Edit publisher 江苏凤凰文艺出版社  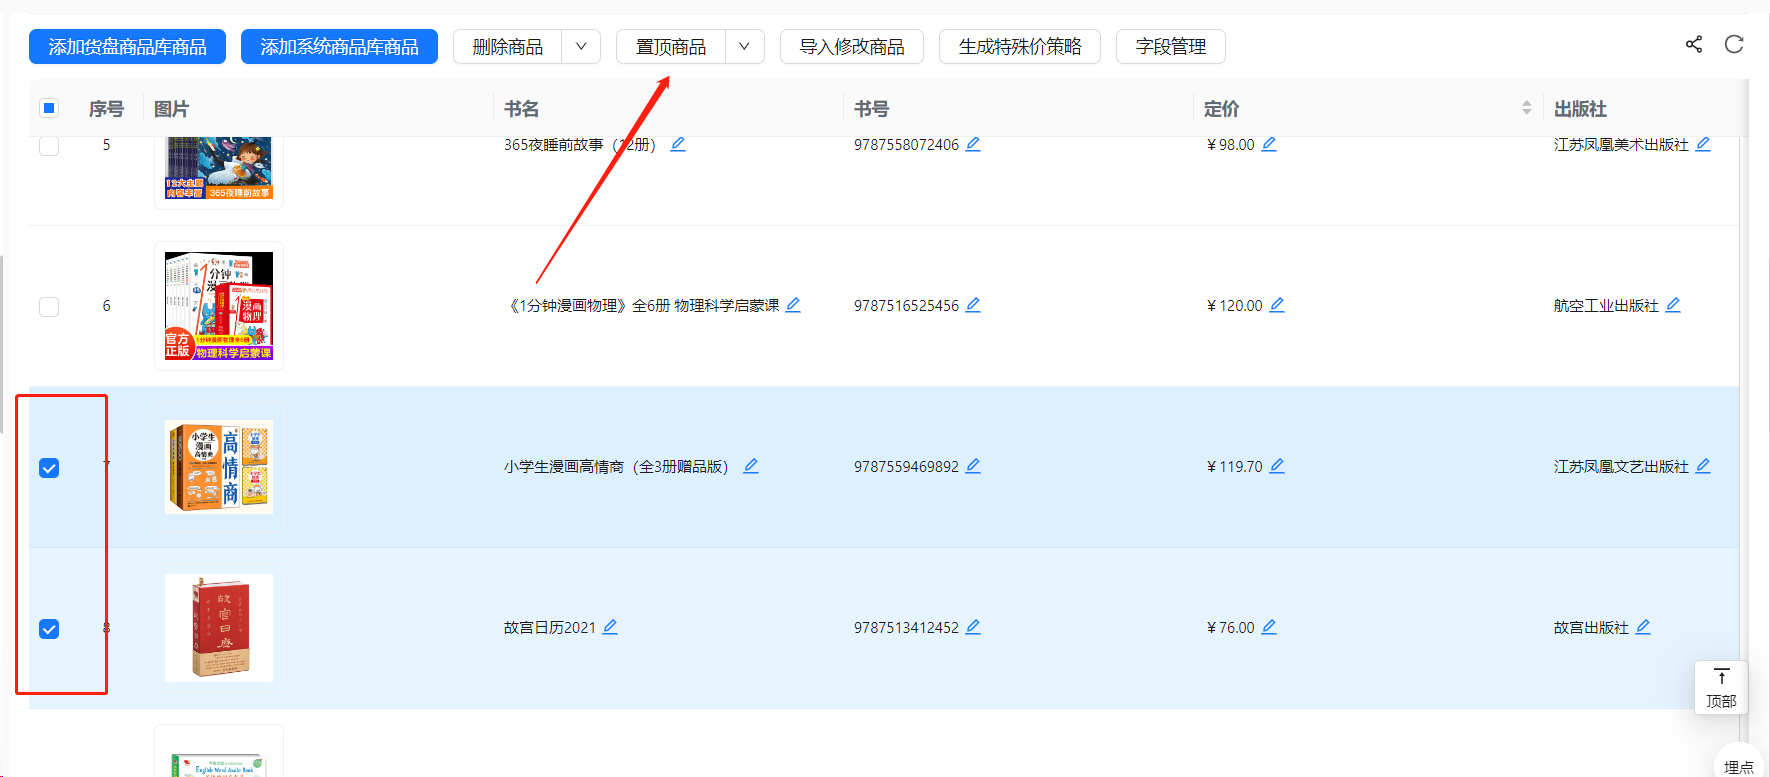point(1703,466)
